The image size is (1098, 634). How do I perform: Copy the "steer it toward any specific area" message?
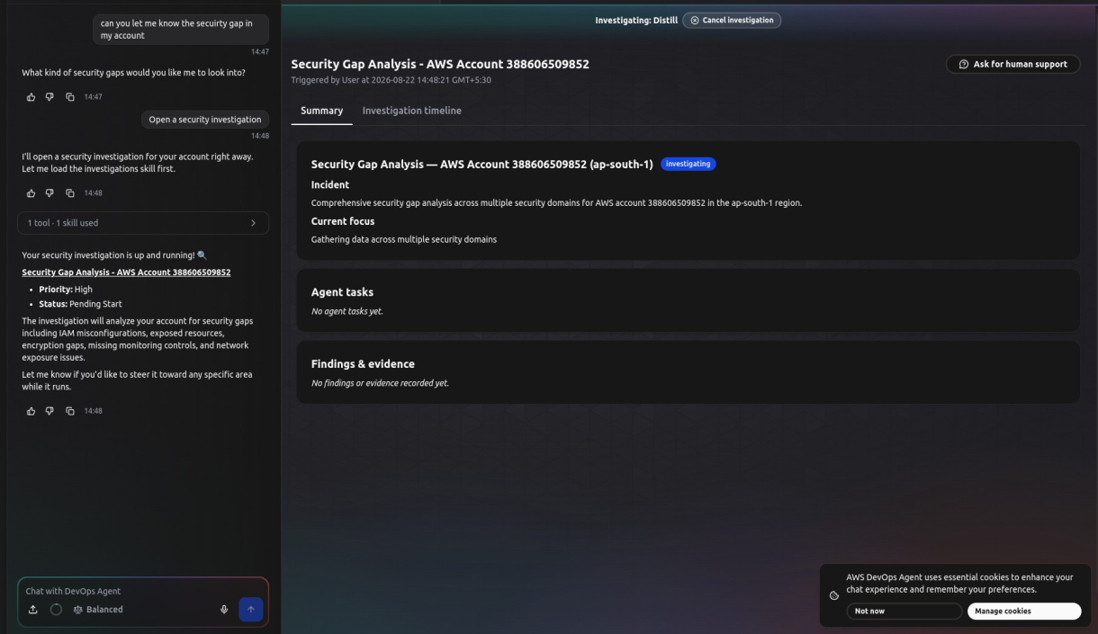click(x=70, y=411)
